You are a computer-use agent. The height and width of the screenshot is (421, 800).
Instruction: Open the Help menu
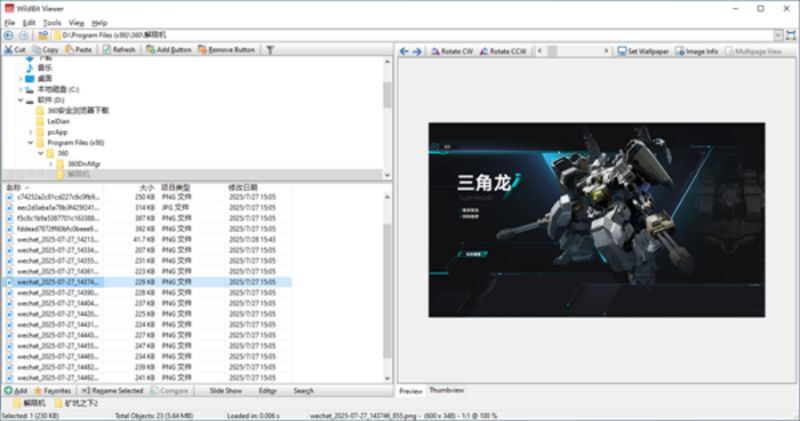coord(99,23)
